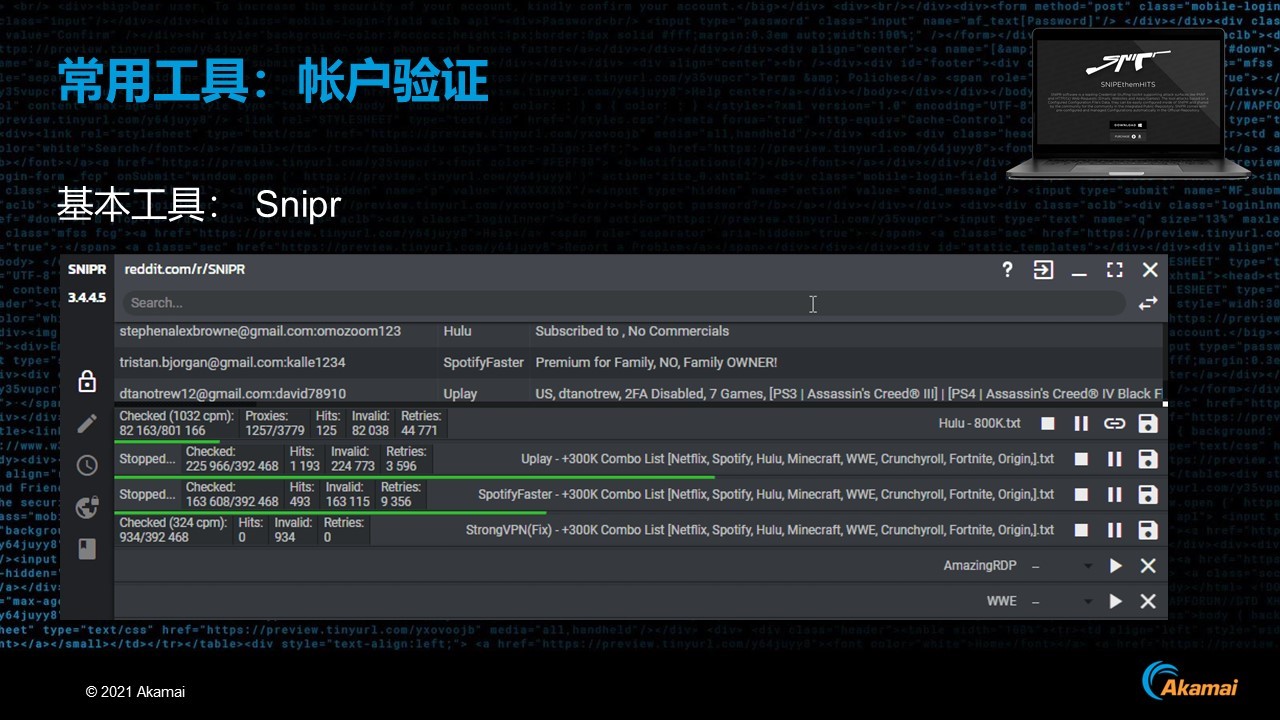Pause the Hulu - 800K.txt checking job
Image resolution: width=1280 pixels, height=720 pixels.
pyautogui.click(x=1081, y=423)
